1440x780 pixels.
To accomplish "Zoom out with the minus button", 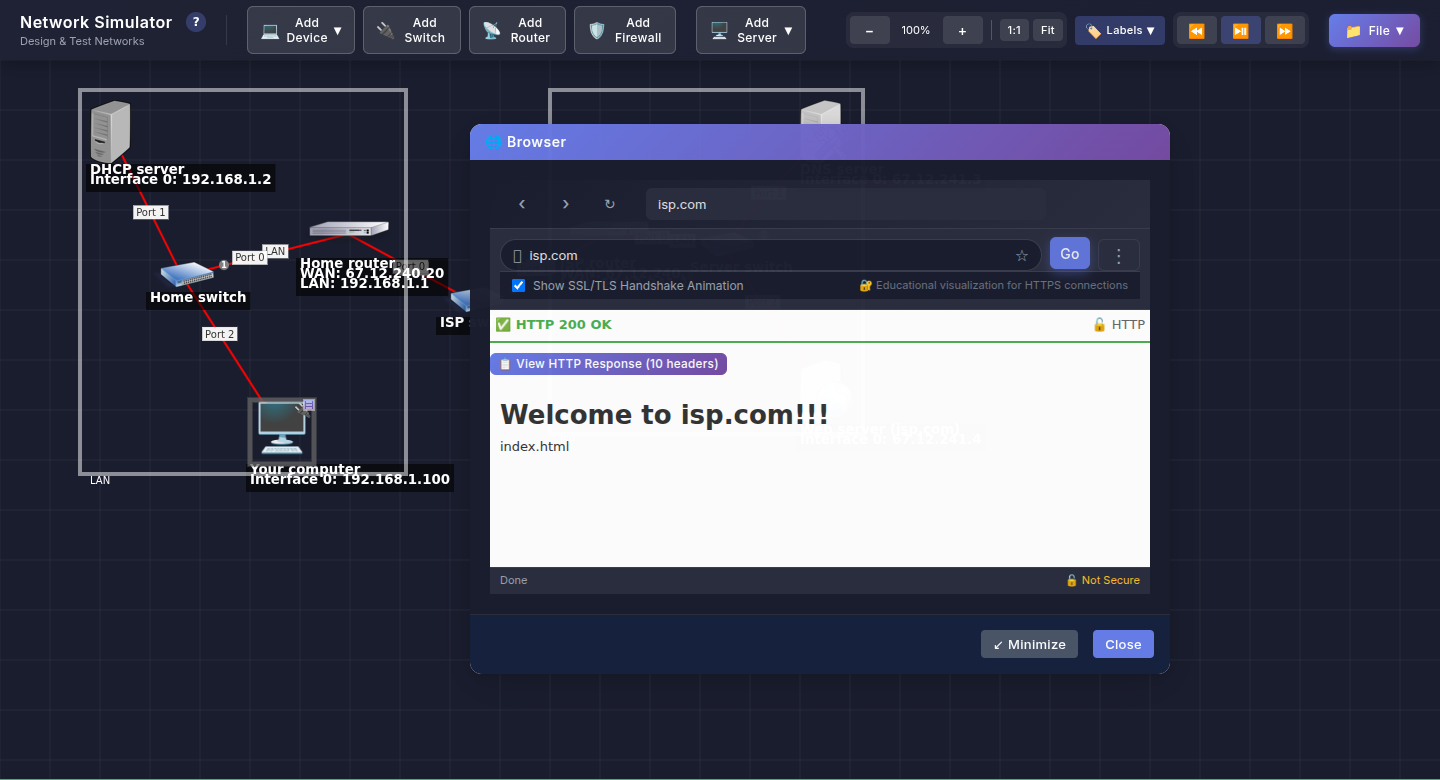I will (x=870, y=30).
